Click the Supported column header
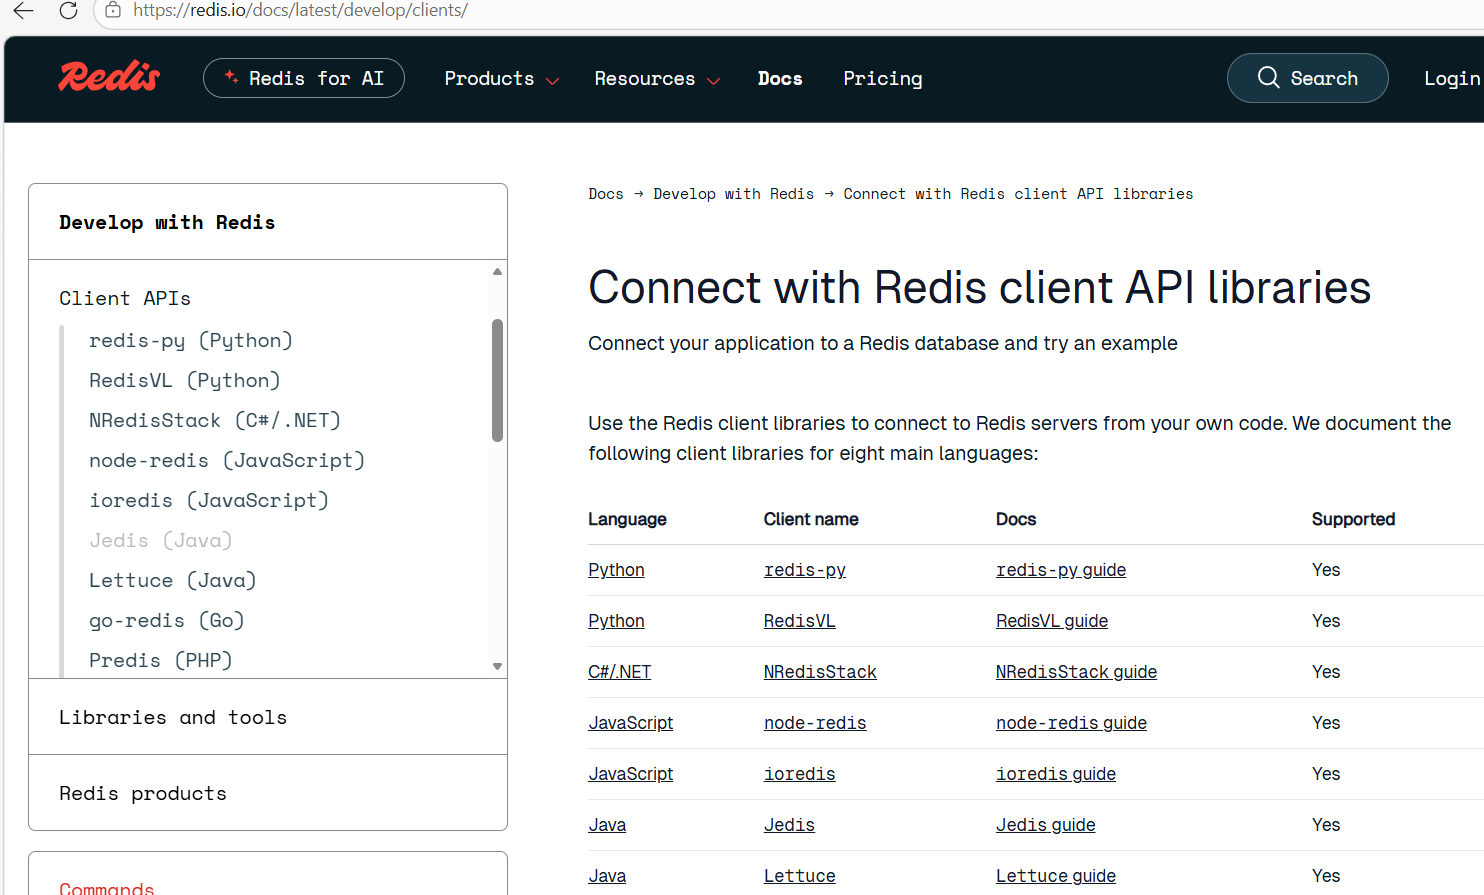Screen dimensions: 1484x895 click(x=1353, y=519)
